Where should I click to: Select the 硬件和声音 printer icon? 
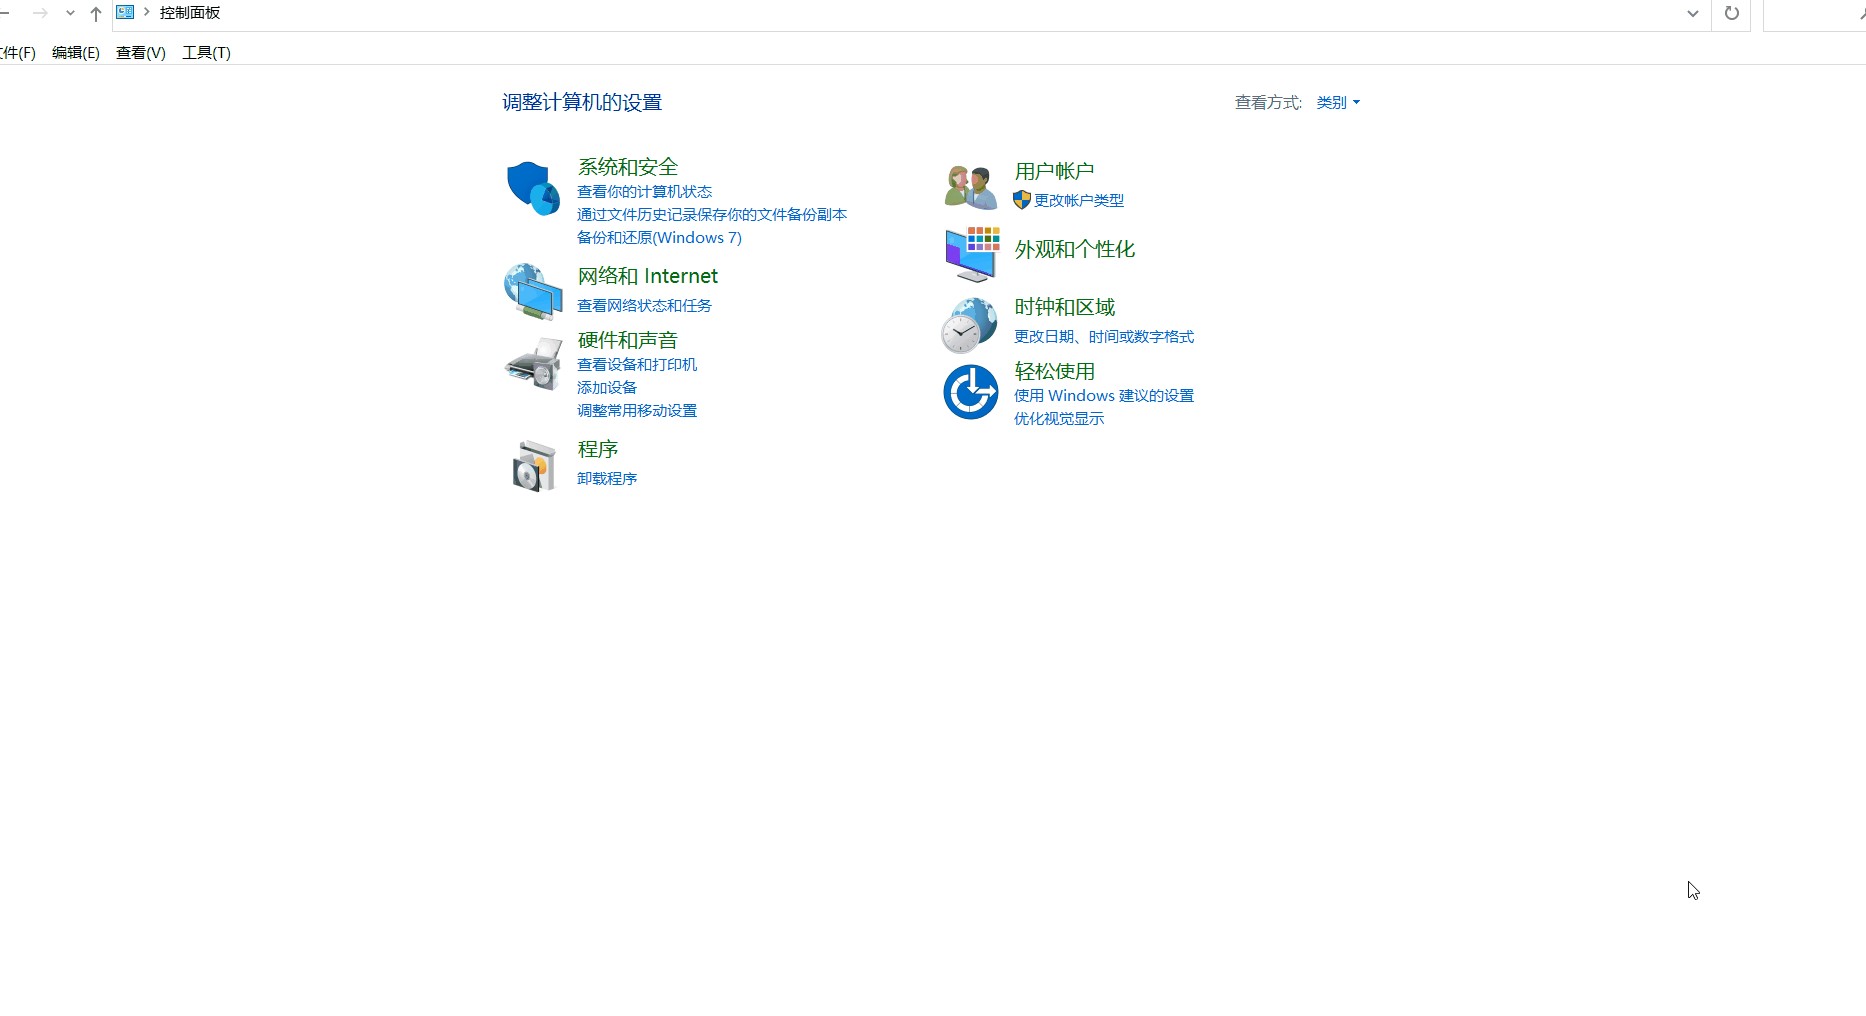pos(533,363)
